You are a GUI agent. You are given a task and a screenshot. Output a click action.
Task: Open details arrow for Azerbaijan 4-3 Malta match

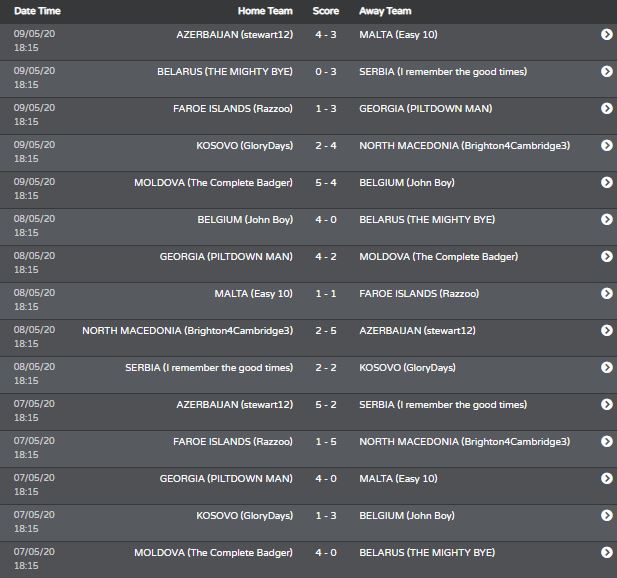(x=606, y=34)
